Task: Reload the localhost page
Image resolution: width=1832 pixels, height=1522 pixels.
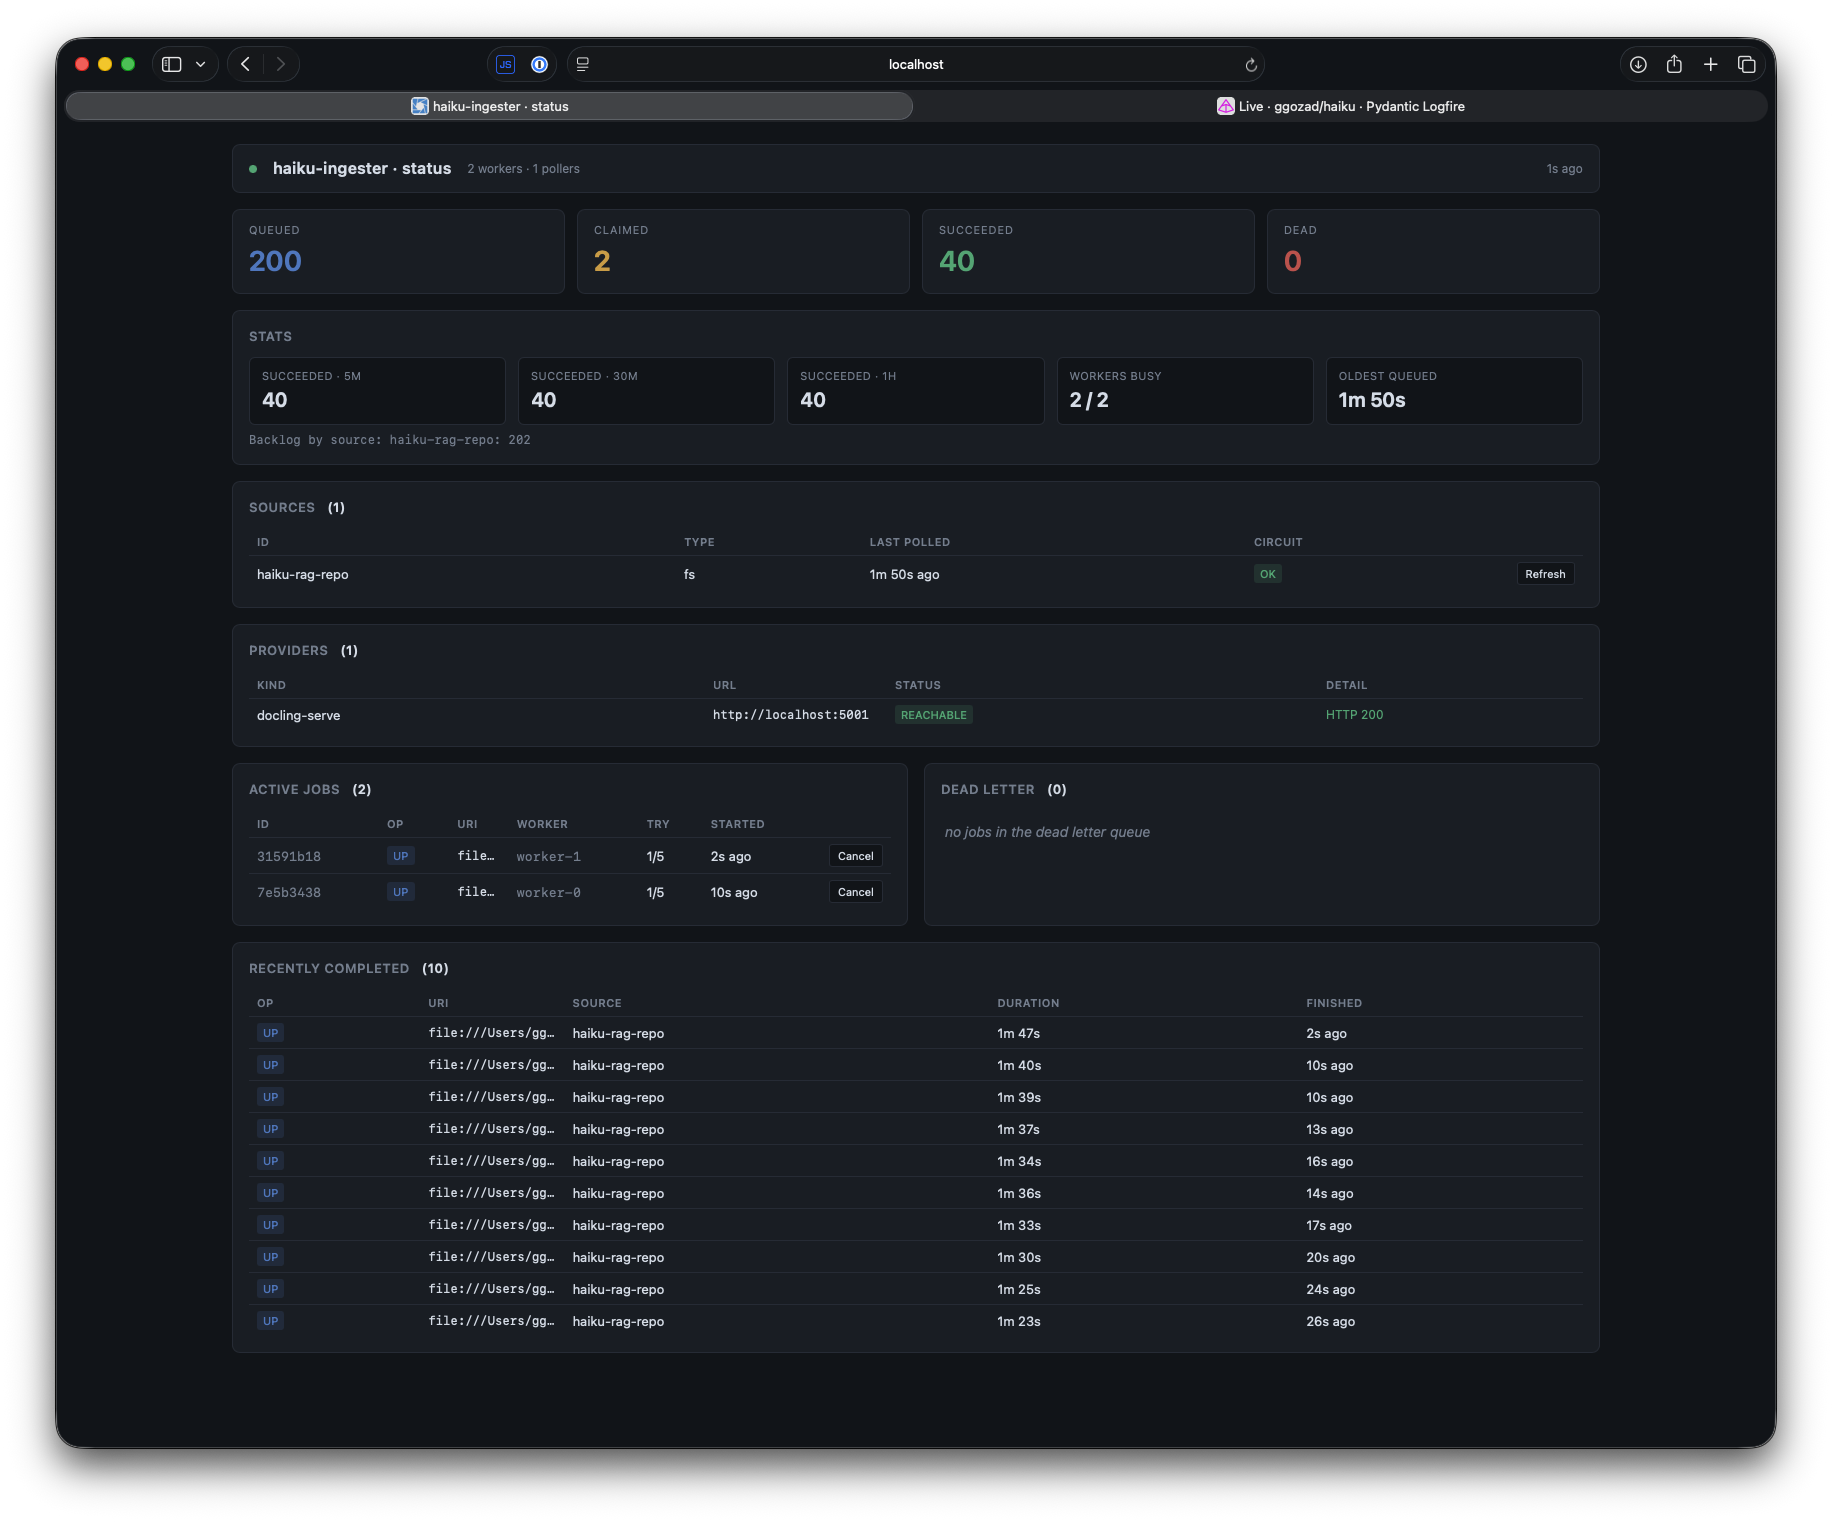Action: pos(1251,65)
